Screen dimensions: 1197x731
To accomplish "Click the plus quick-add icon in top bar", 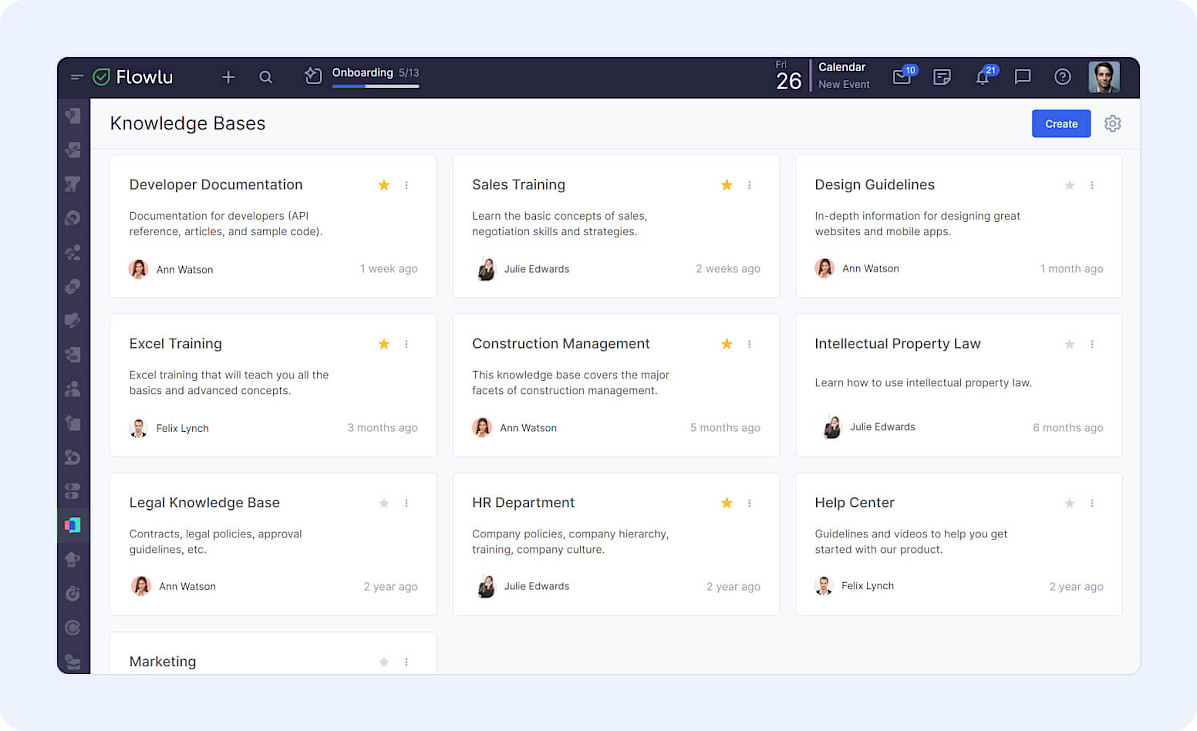I will point(228,77).
